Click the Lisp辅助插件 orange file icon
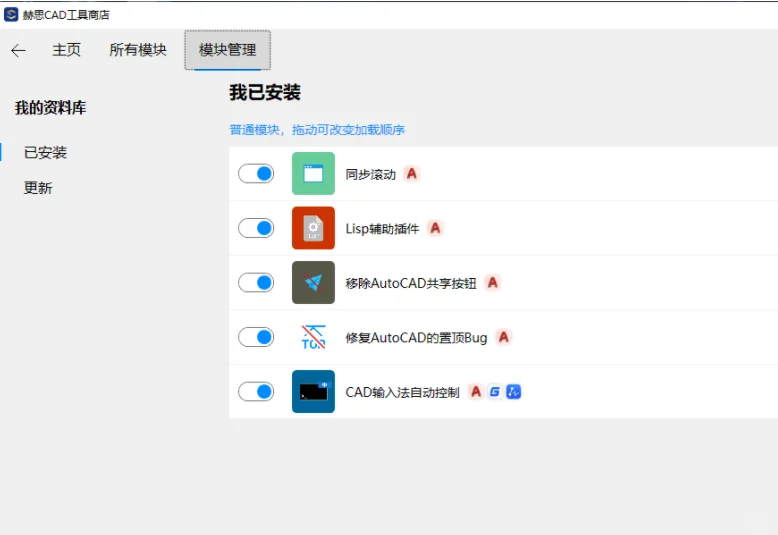 click(x=313, y=228)
